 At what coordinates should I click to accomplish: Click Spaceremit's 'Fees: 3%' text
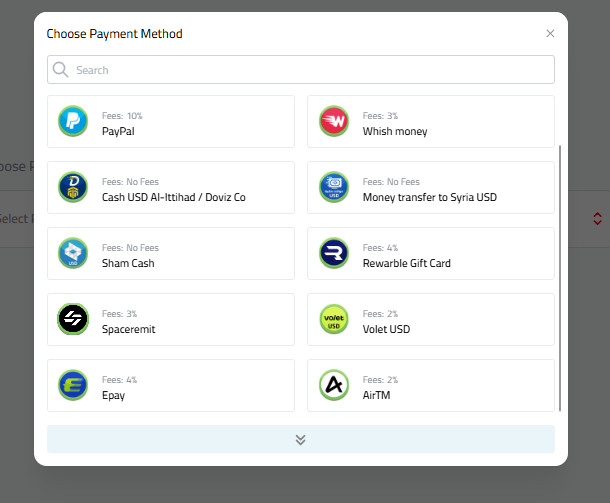pyautogui.click(x=119, y=314)
